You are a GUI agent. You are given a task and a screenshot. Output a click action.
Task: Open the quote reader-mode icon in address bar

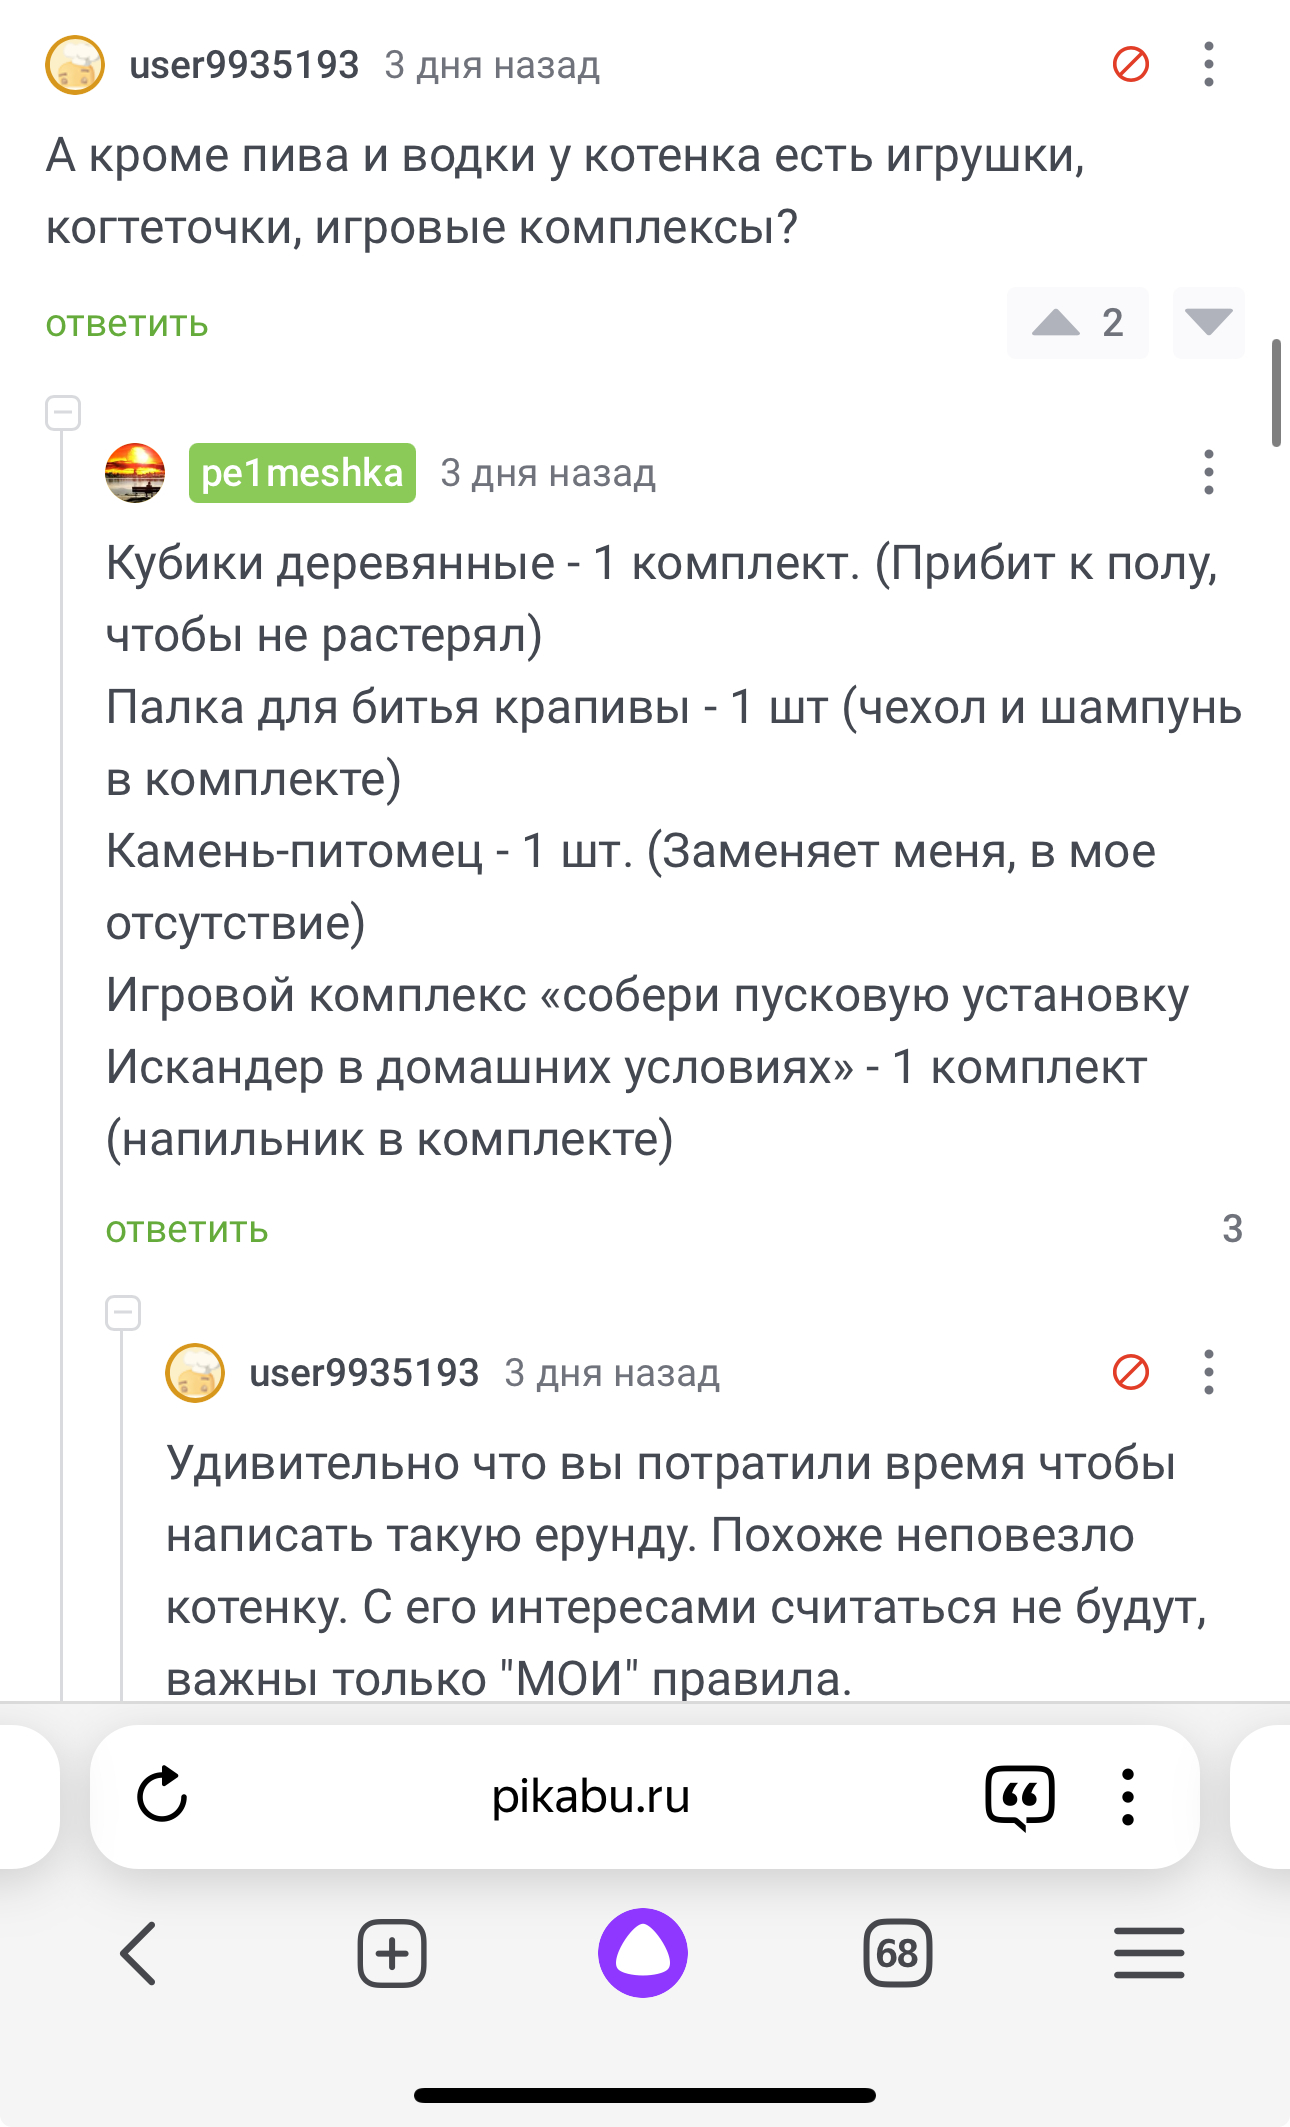1019,1797
